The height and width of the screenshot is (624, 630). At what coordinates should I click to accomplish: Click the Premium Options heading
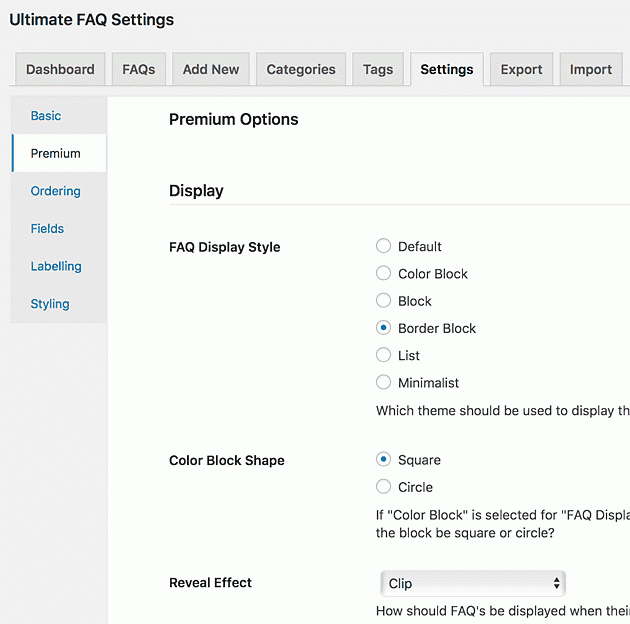233,119
